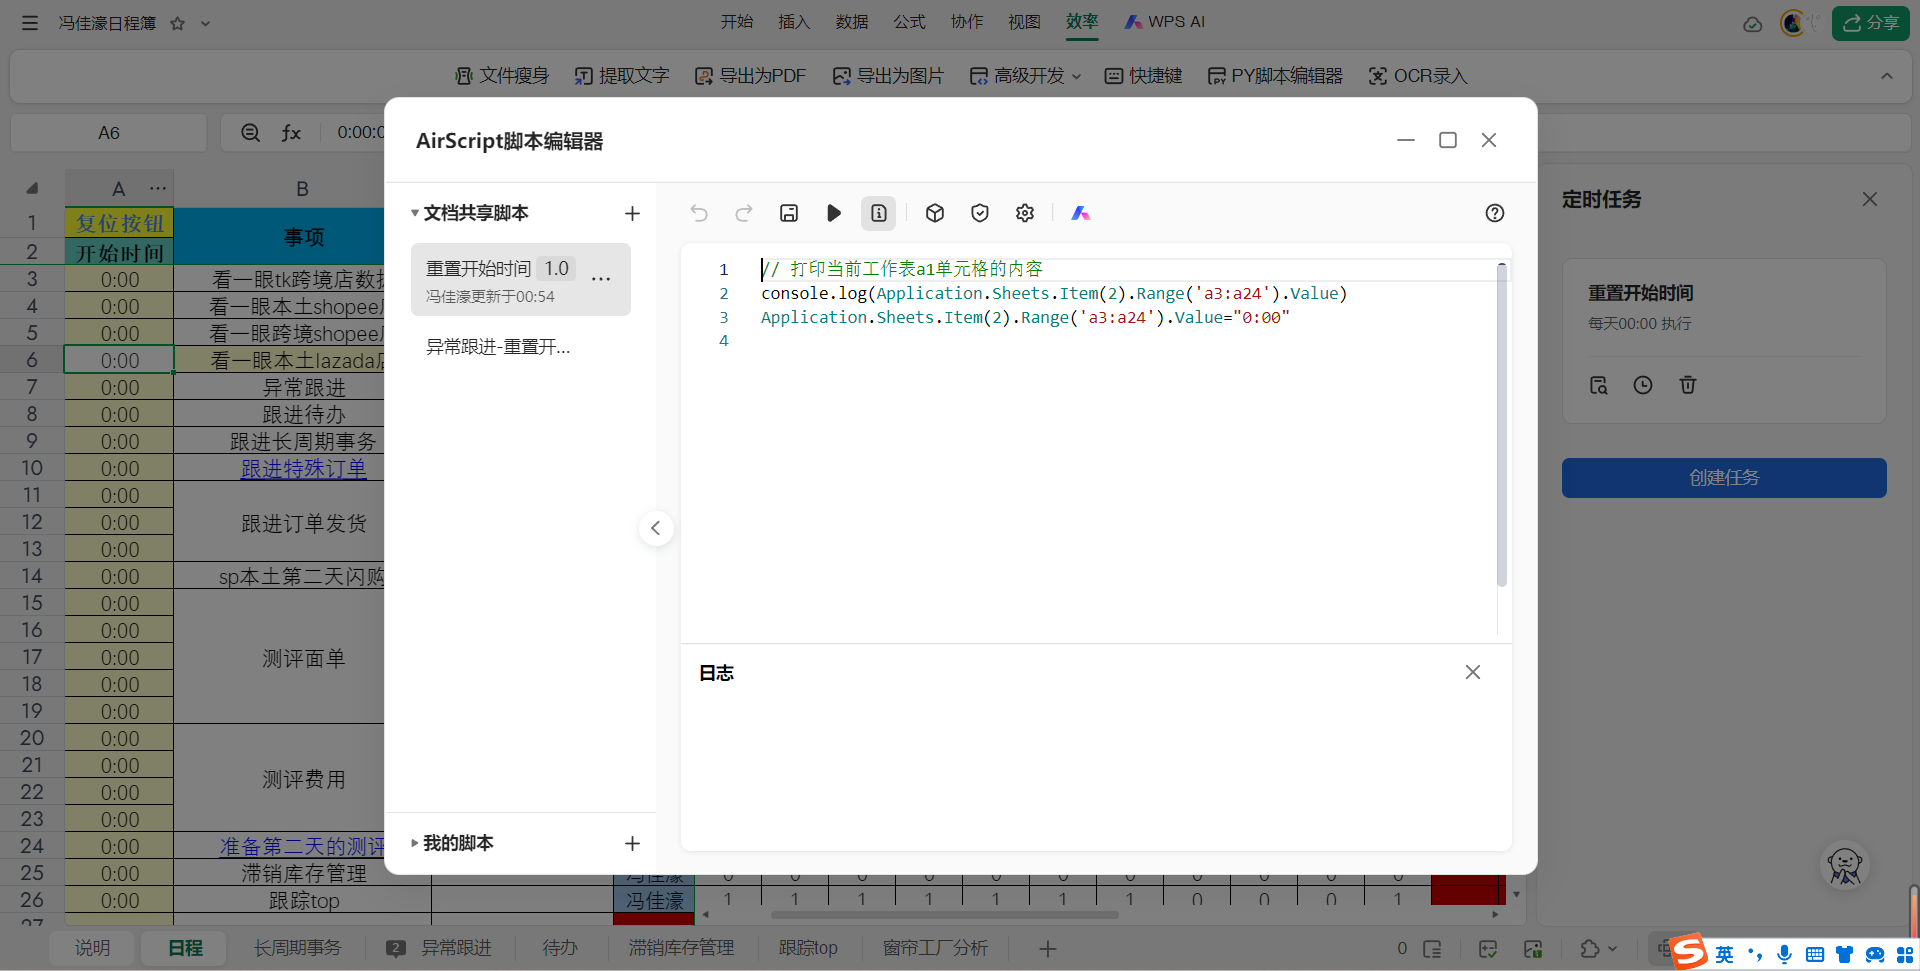Switch to the 长周期事务 sheet tab
The height and width of the screenshot is (971, 1920).
click(x=297, y=948)
